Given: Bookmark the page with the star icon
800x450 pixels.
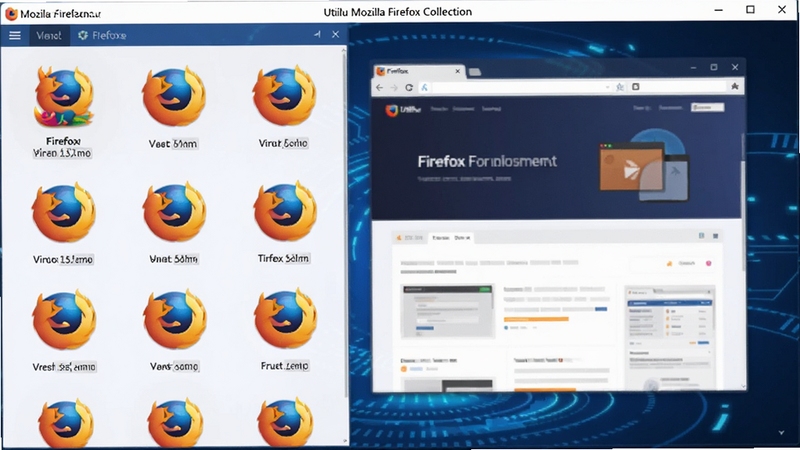Looking at the screenshot, I should point(620,87).
